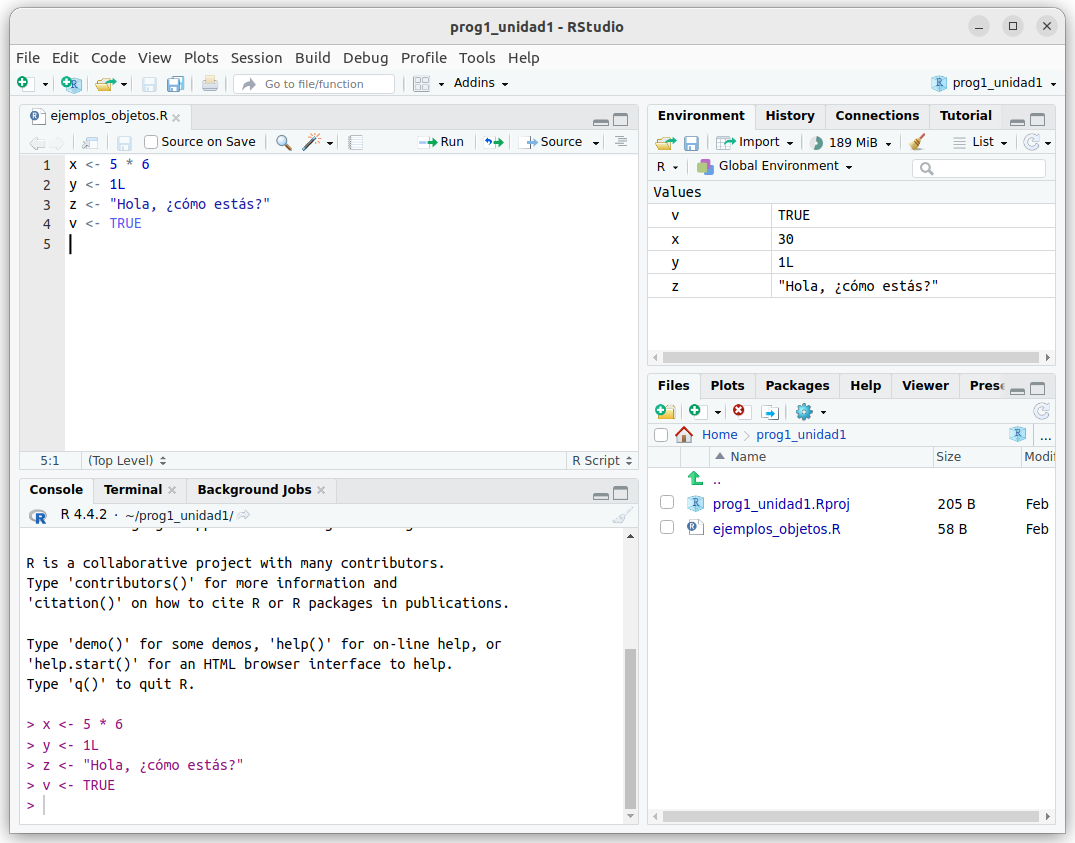This screenshot has width=1075, height=843.
Task: Open the Addins dropdown
Action: click(481, 83)
